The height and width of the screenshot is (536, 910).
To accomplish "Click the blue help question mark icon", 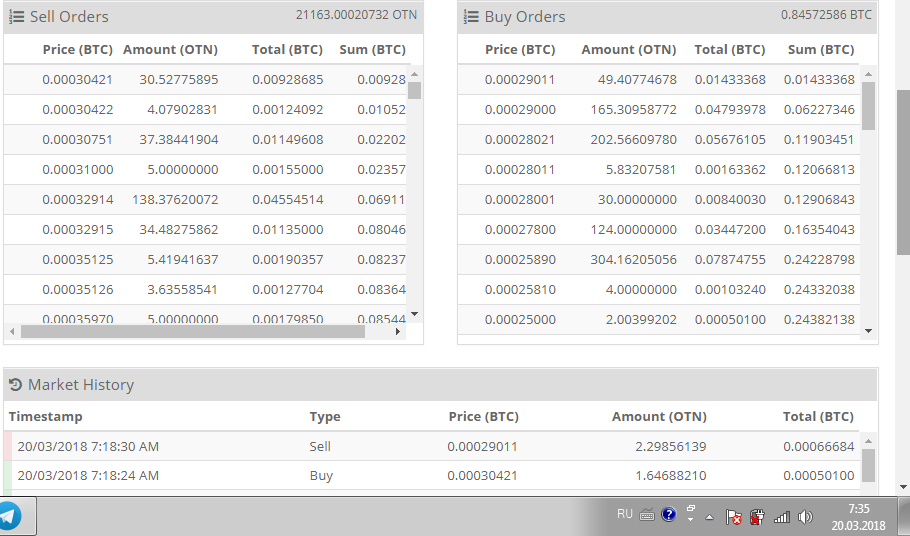I will point(667,516).
